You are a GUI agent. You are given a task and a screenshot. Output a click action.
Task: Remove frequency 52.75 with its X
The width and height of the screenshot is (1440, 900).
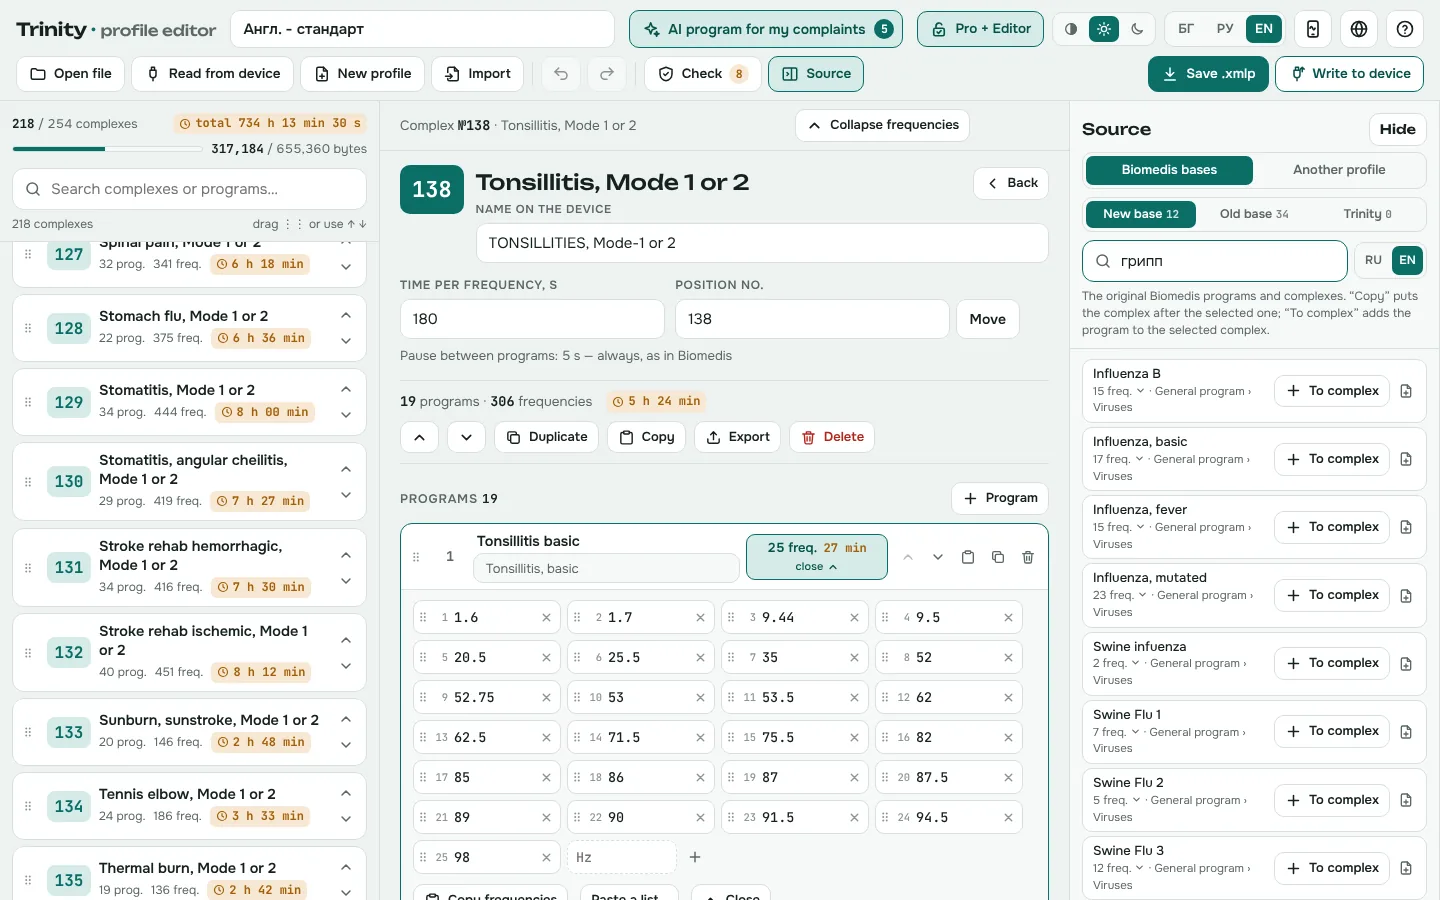point(546,698)
